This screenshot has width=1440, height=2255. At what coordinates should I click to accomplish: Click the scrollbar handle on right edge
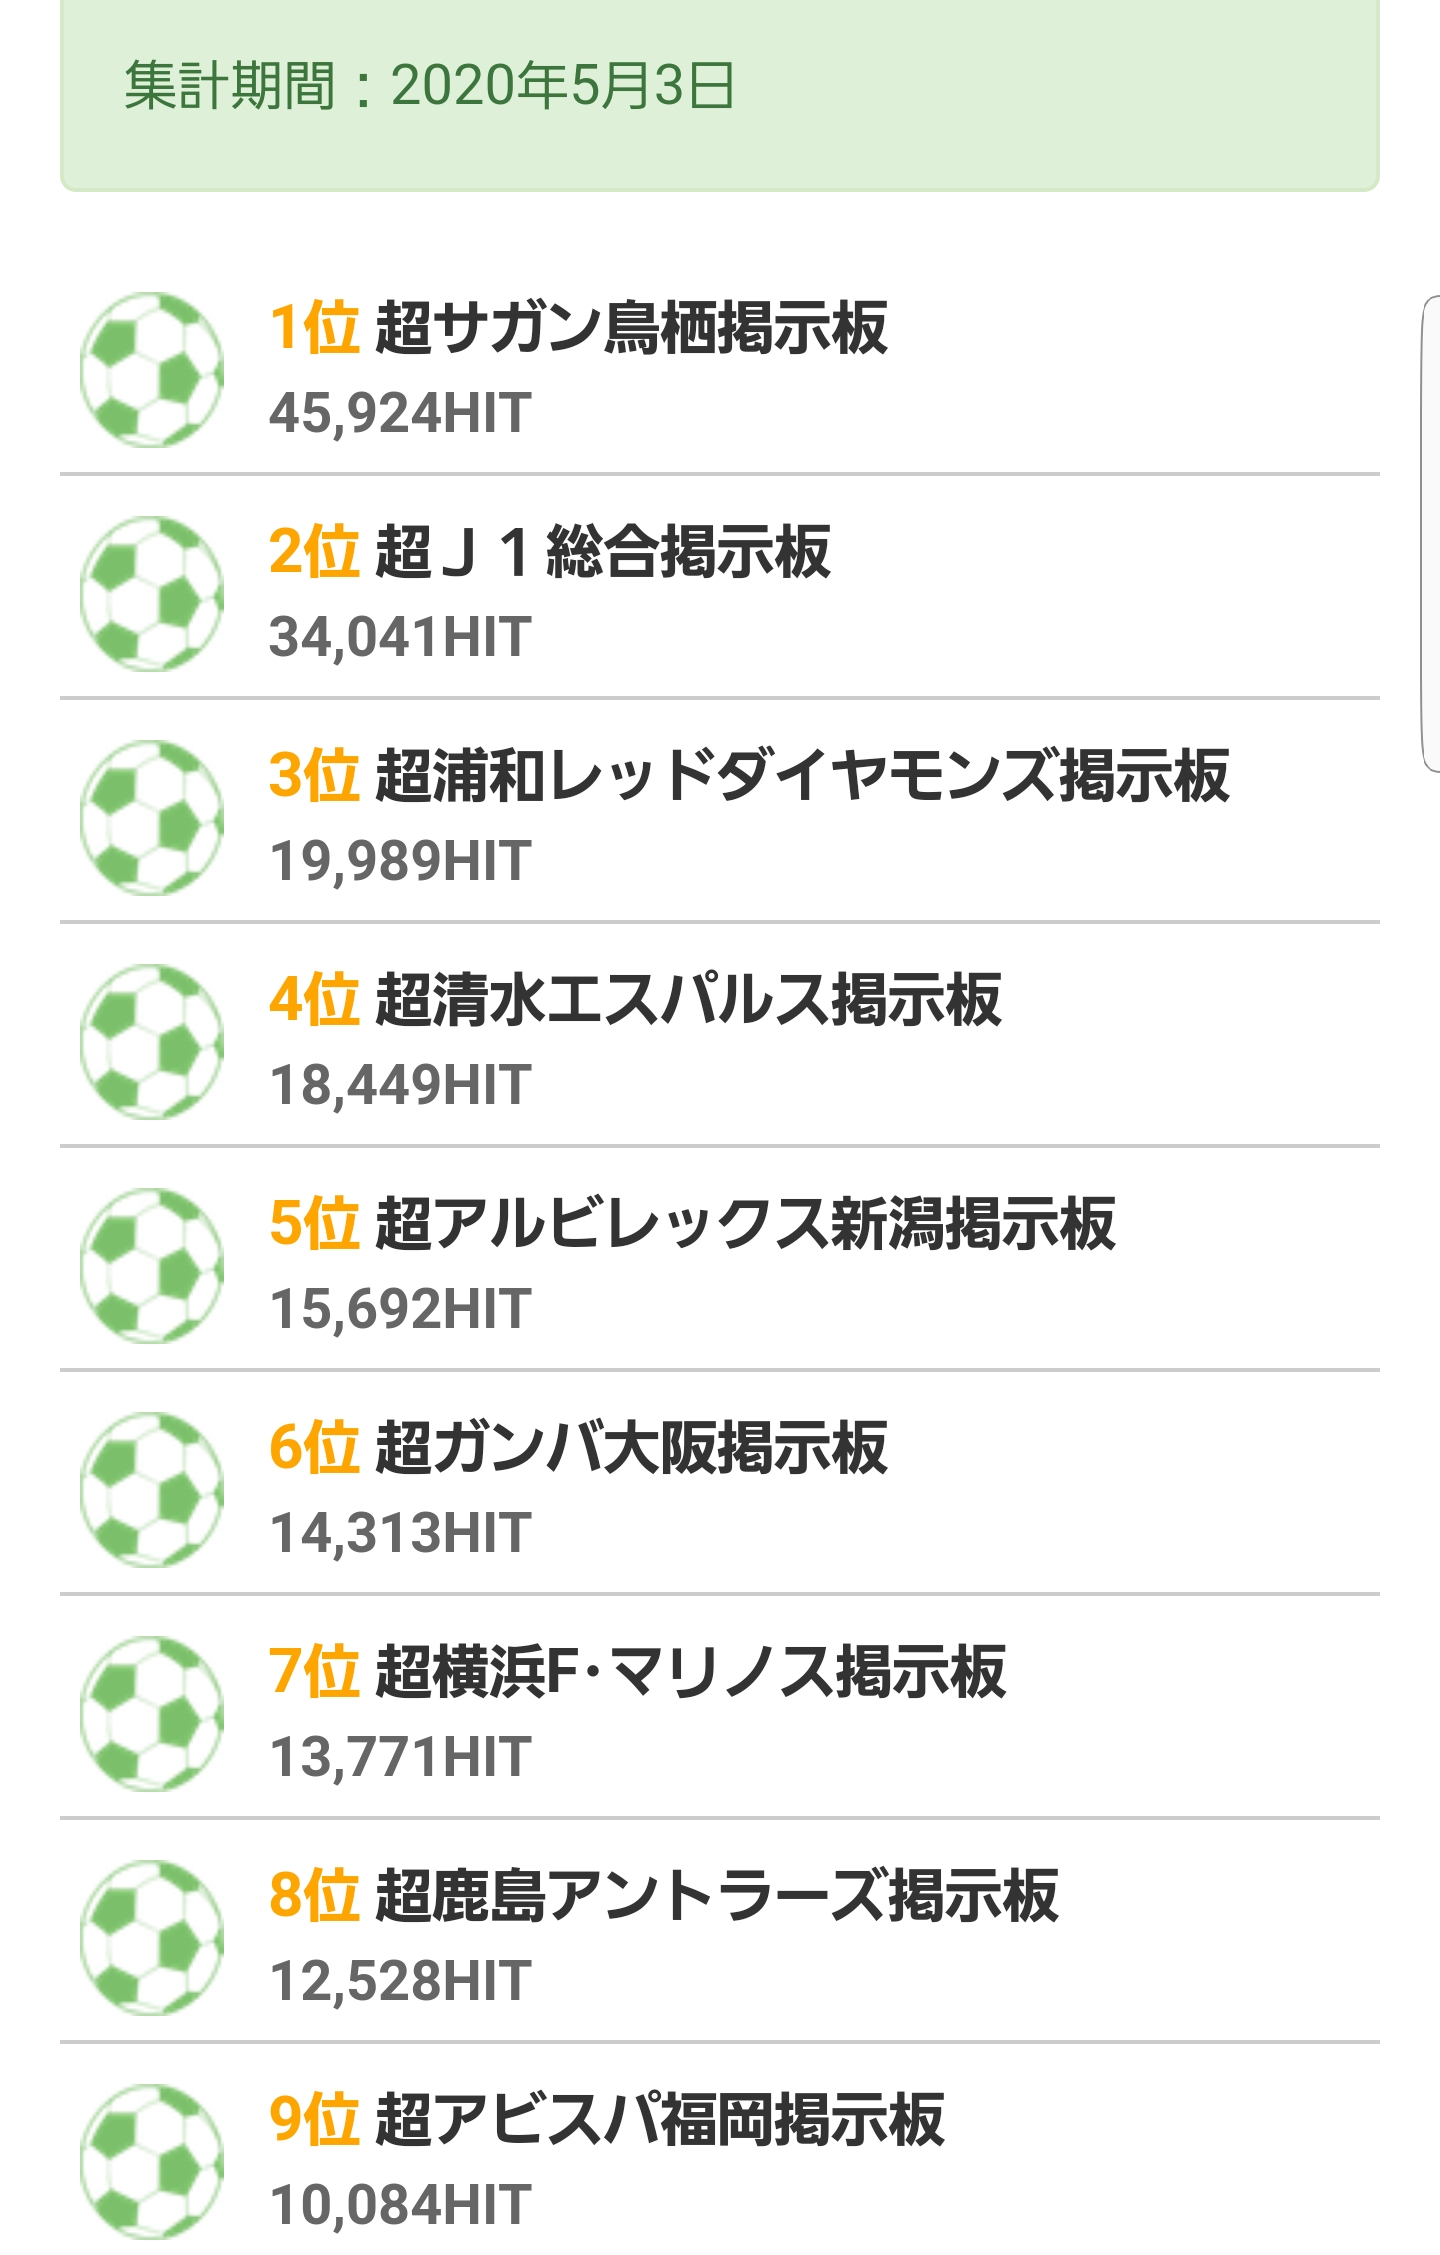[1431, 534]
